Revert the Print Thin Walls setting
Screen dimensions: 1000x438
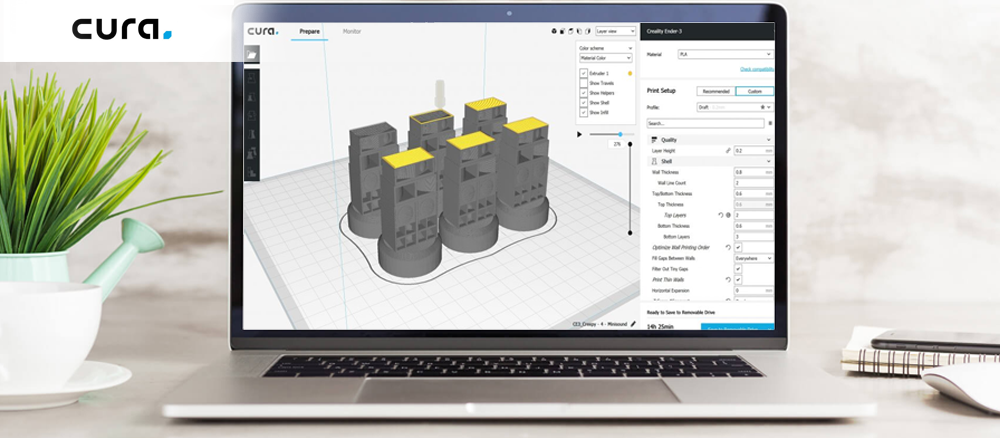[x=728, y=279]
